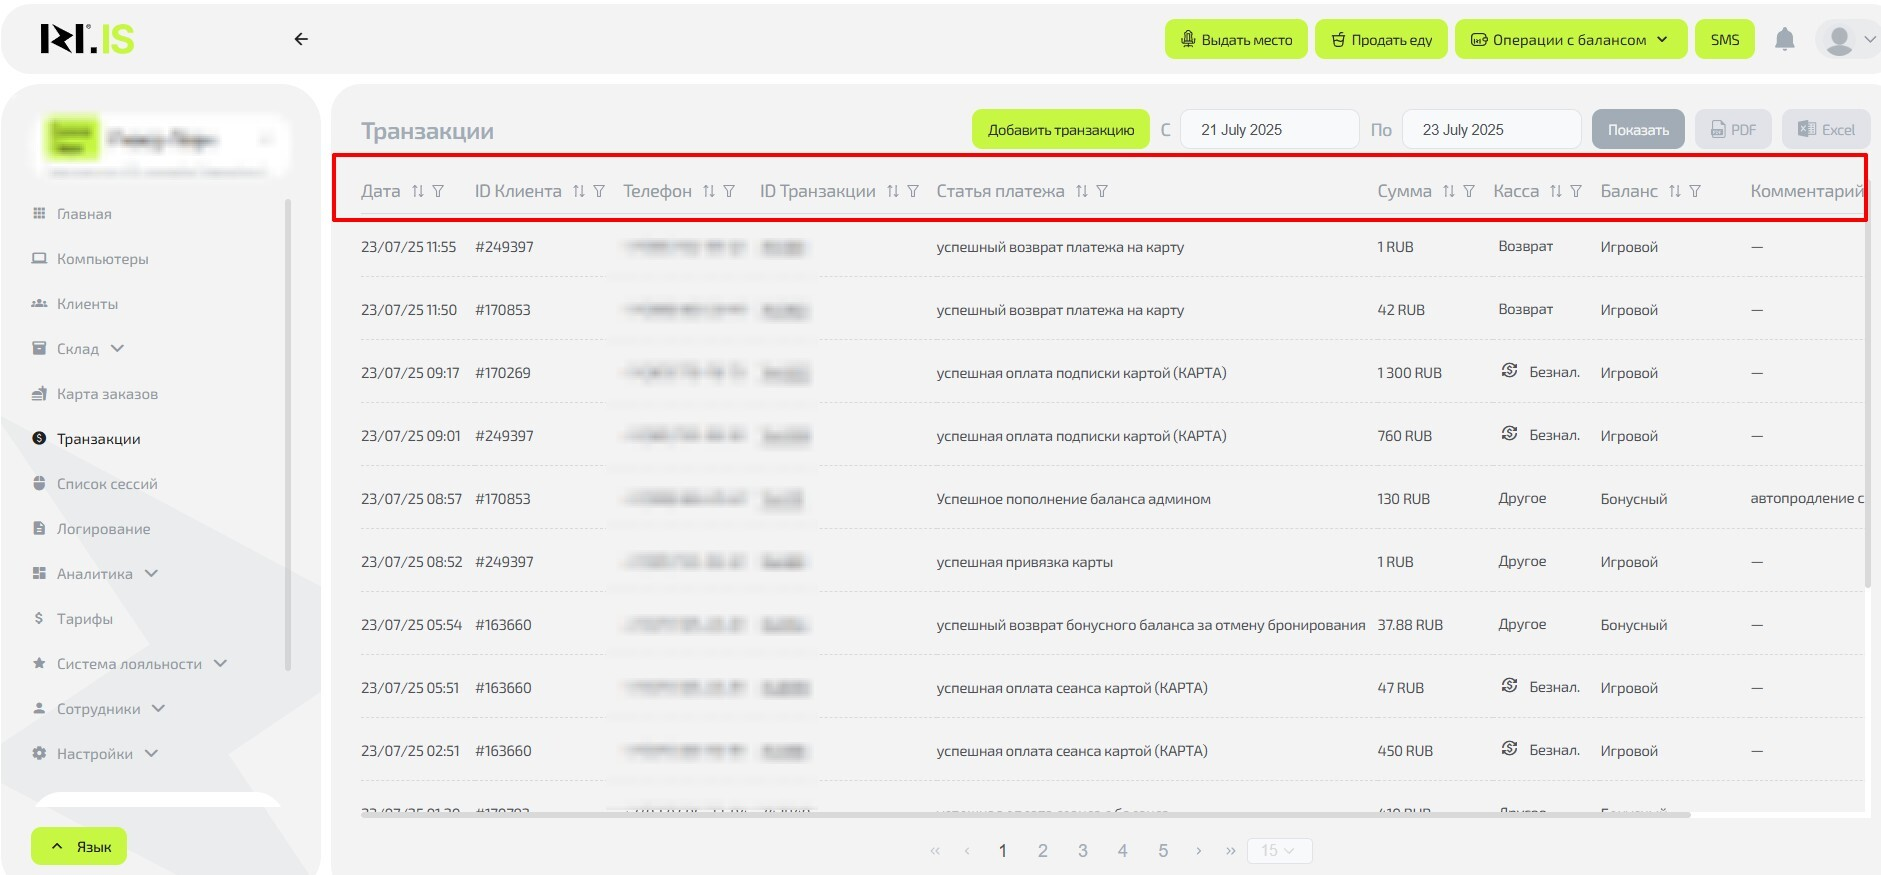Click the start date field 21 July 2025
The image size is (1881, 875).
click(x=1268, y=130)
